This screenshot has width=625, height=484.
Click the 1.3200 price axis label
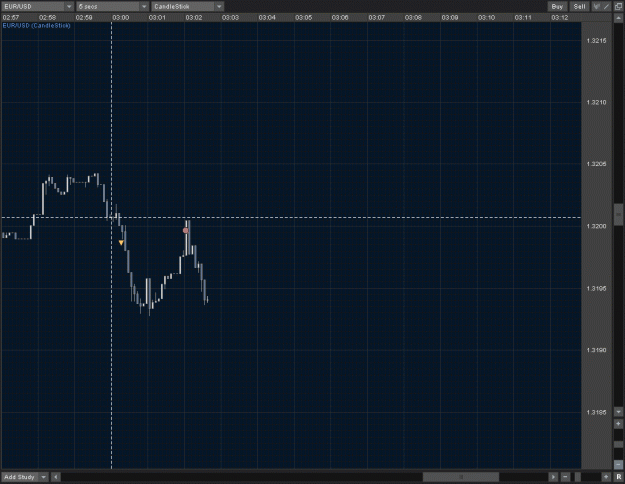tap(596, 226)
